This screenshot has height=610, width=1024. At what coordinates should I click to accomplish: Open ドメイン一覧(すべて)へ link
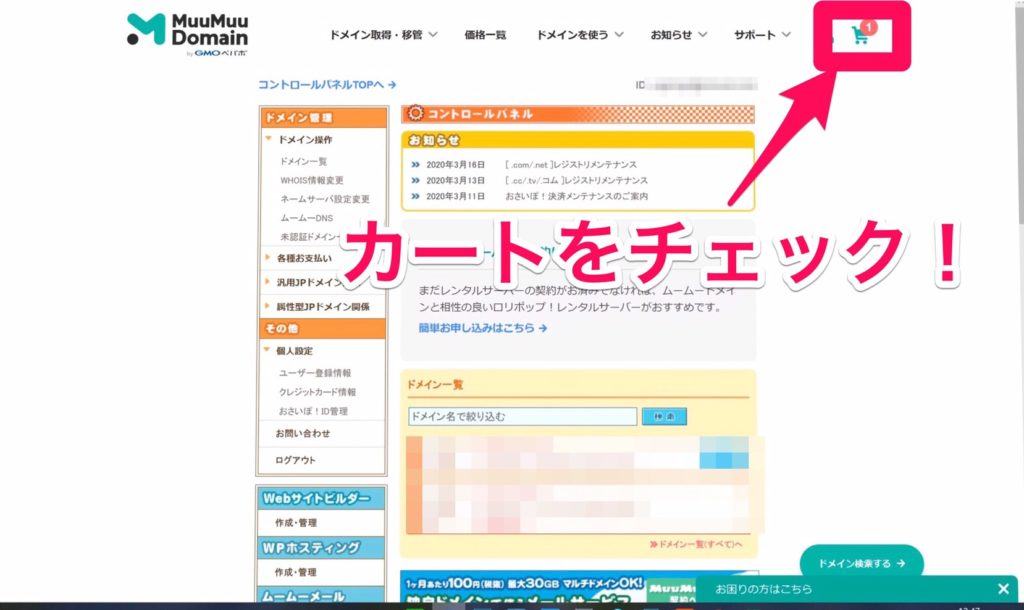(696, 544)
